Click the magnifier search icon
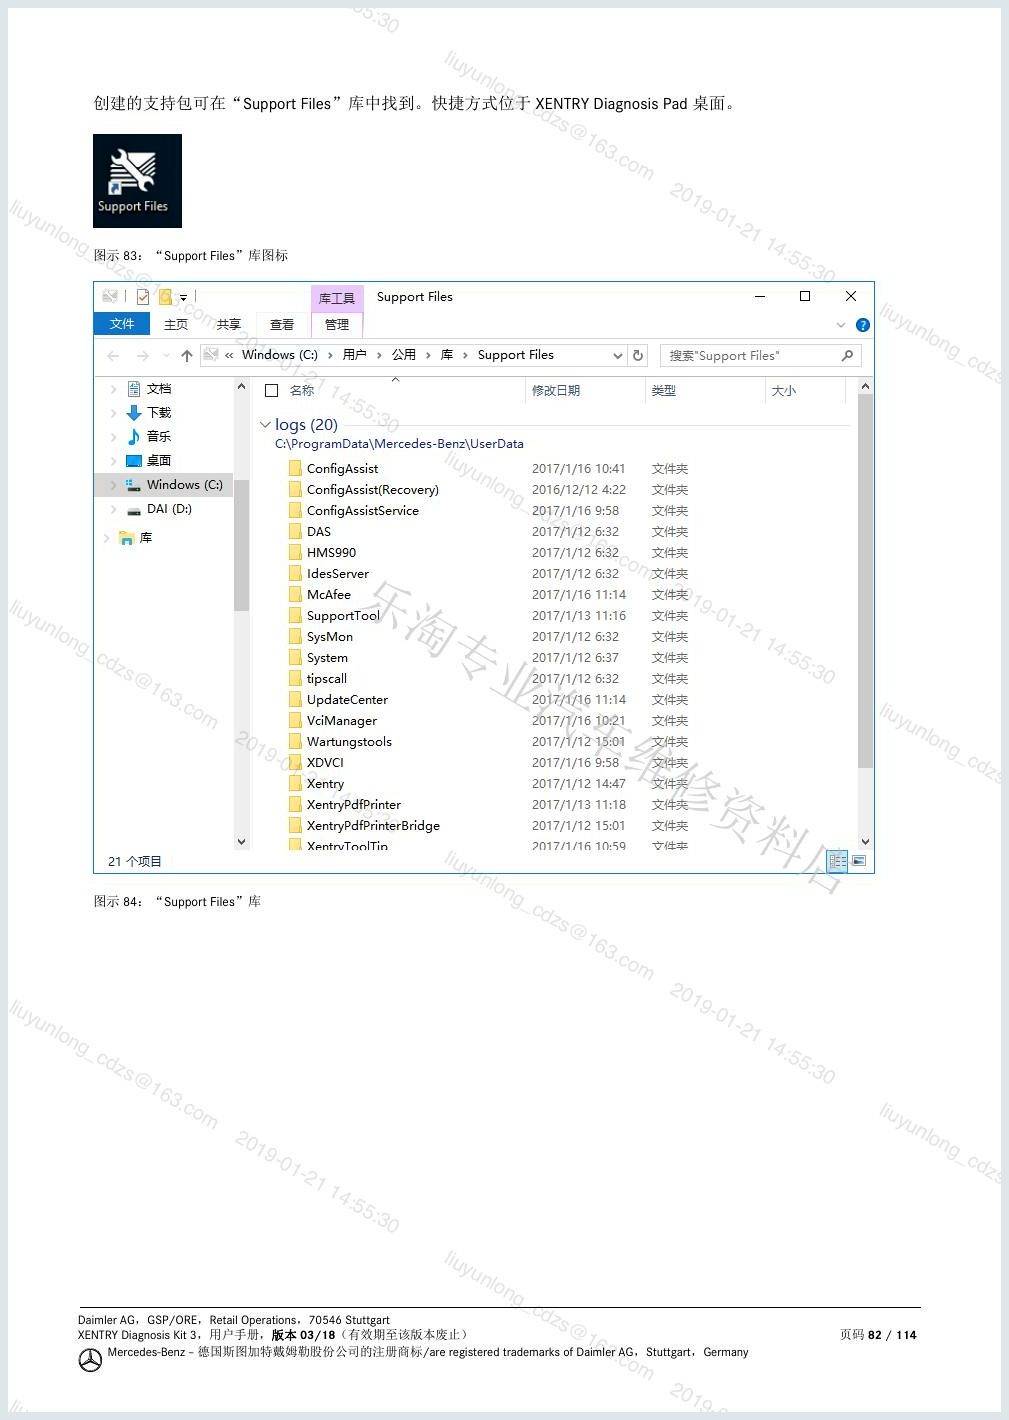Screen dimensions: 1009x1420 (x=847, y=355)
